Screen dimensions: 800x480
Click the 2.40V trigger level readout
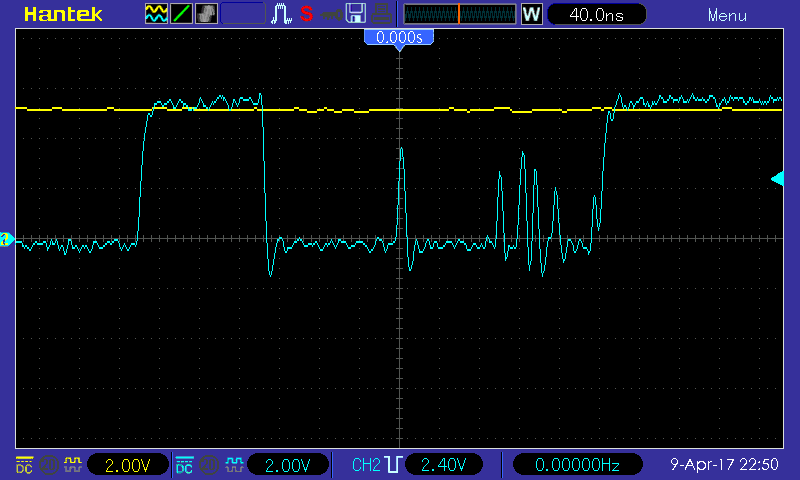point(443,465)
